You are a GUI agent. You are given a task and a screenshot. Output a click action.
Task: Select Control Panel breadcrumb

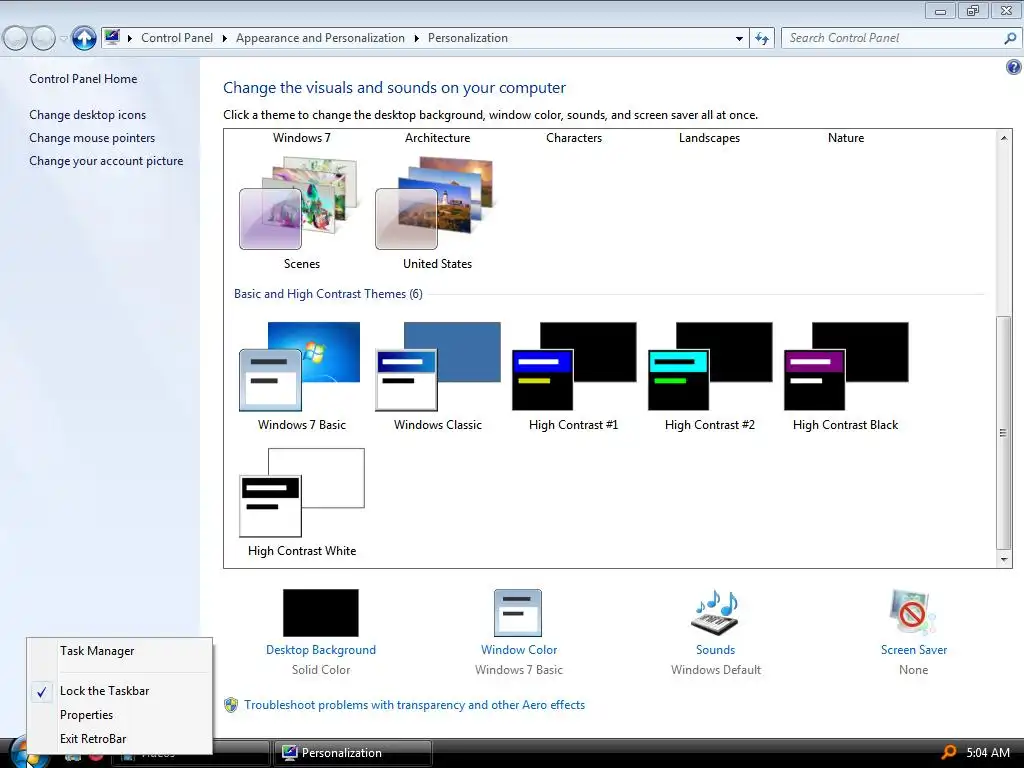click(177, 38)
